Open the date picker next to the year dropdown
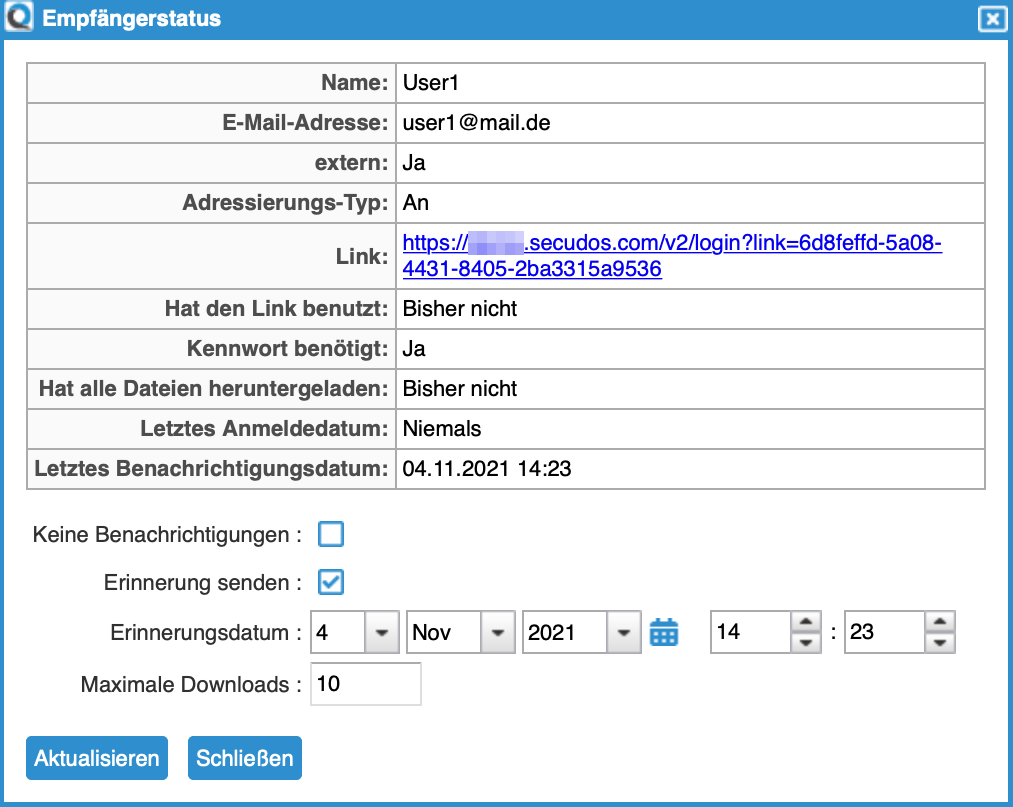Screen dimensions: 1013x807 point(663,632)
